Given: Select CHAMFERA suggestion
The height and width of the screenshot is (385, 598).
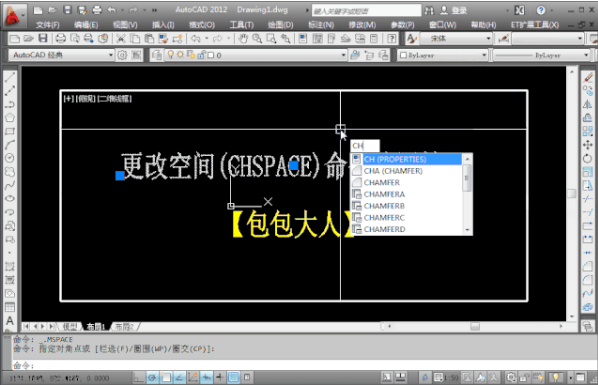Looking at the screenshot, I should click(407, 194).
